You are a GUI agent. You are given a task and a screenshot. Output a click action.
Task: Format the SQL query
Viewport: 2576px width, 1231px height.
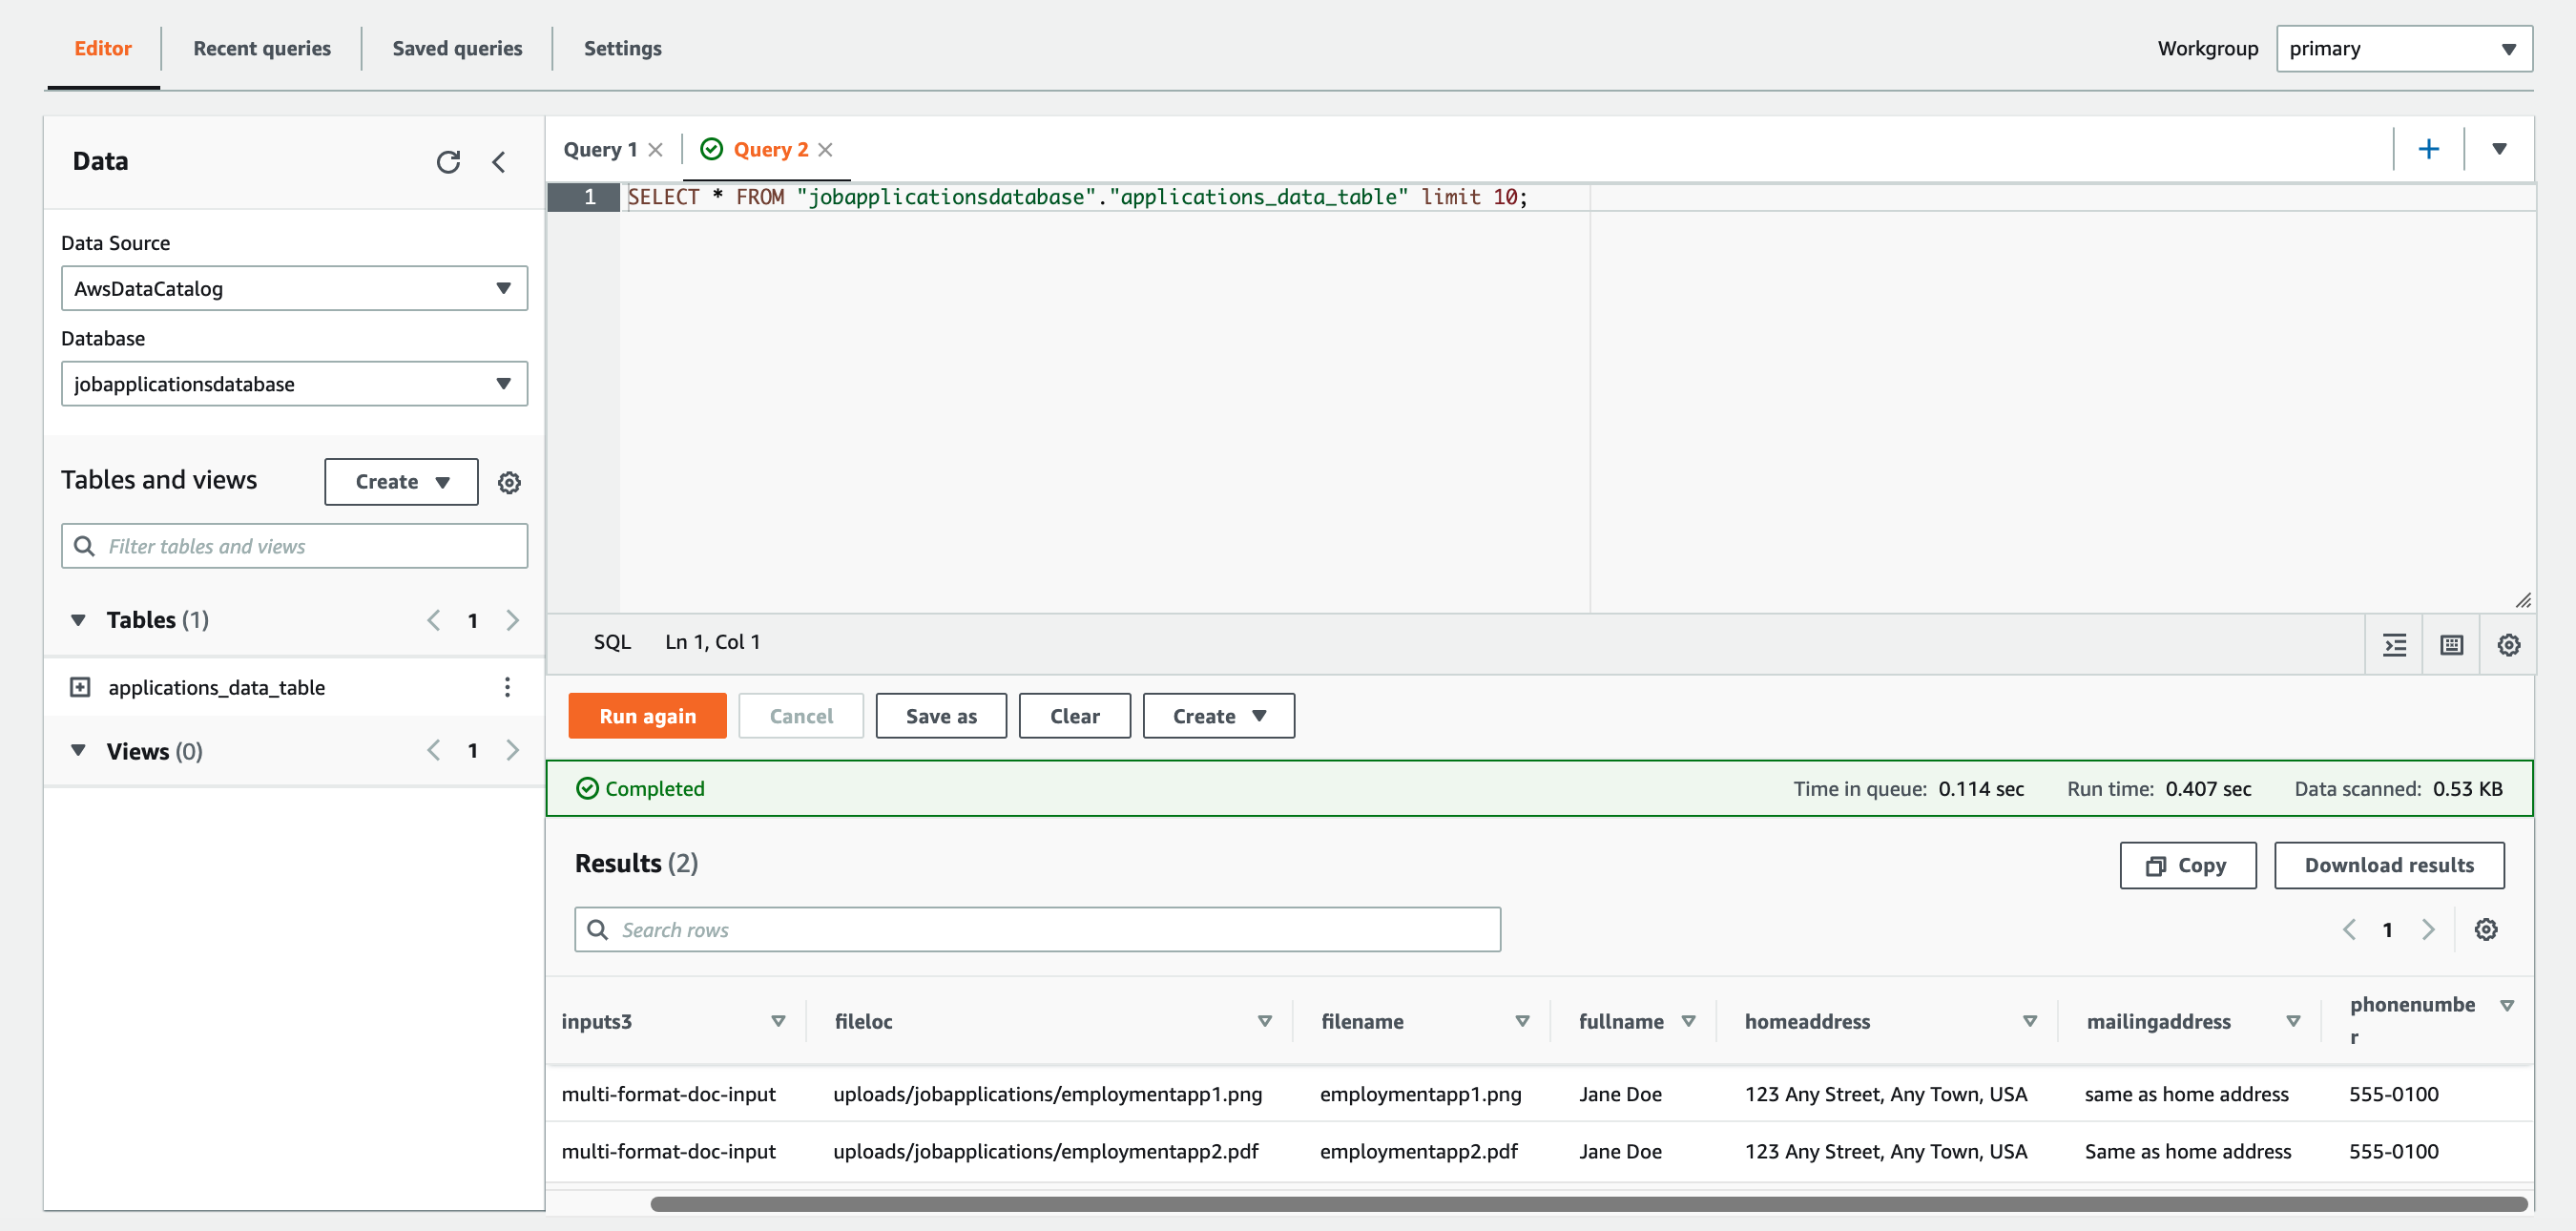pos(2394,645)
